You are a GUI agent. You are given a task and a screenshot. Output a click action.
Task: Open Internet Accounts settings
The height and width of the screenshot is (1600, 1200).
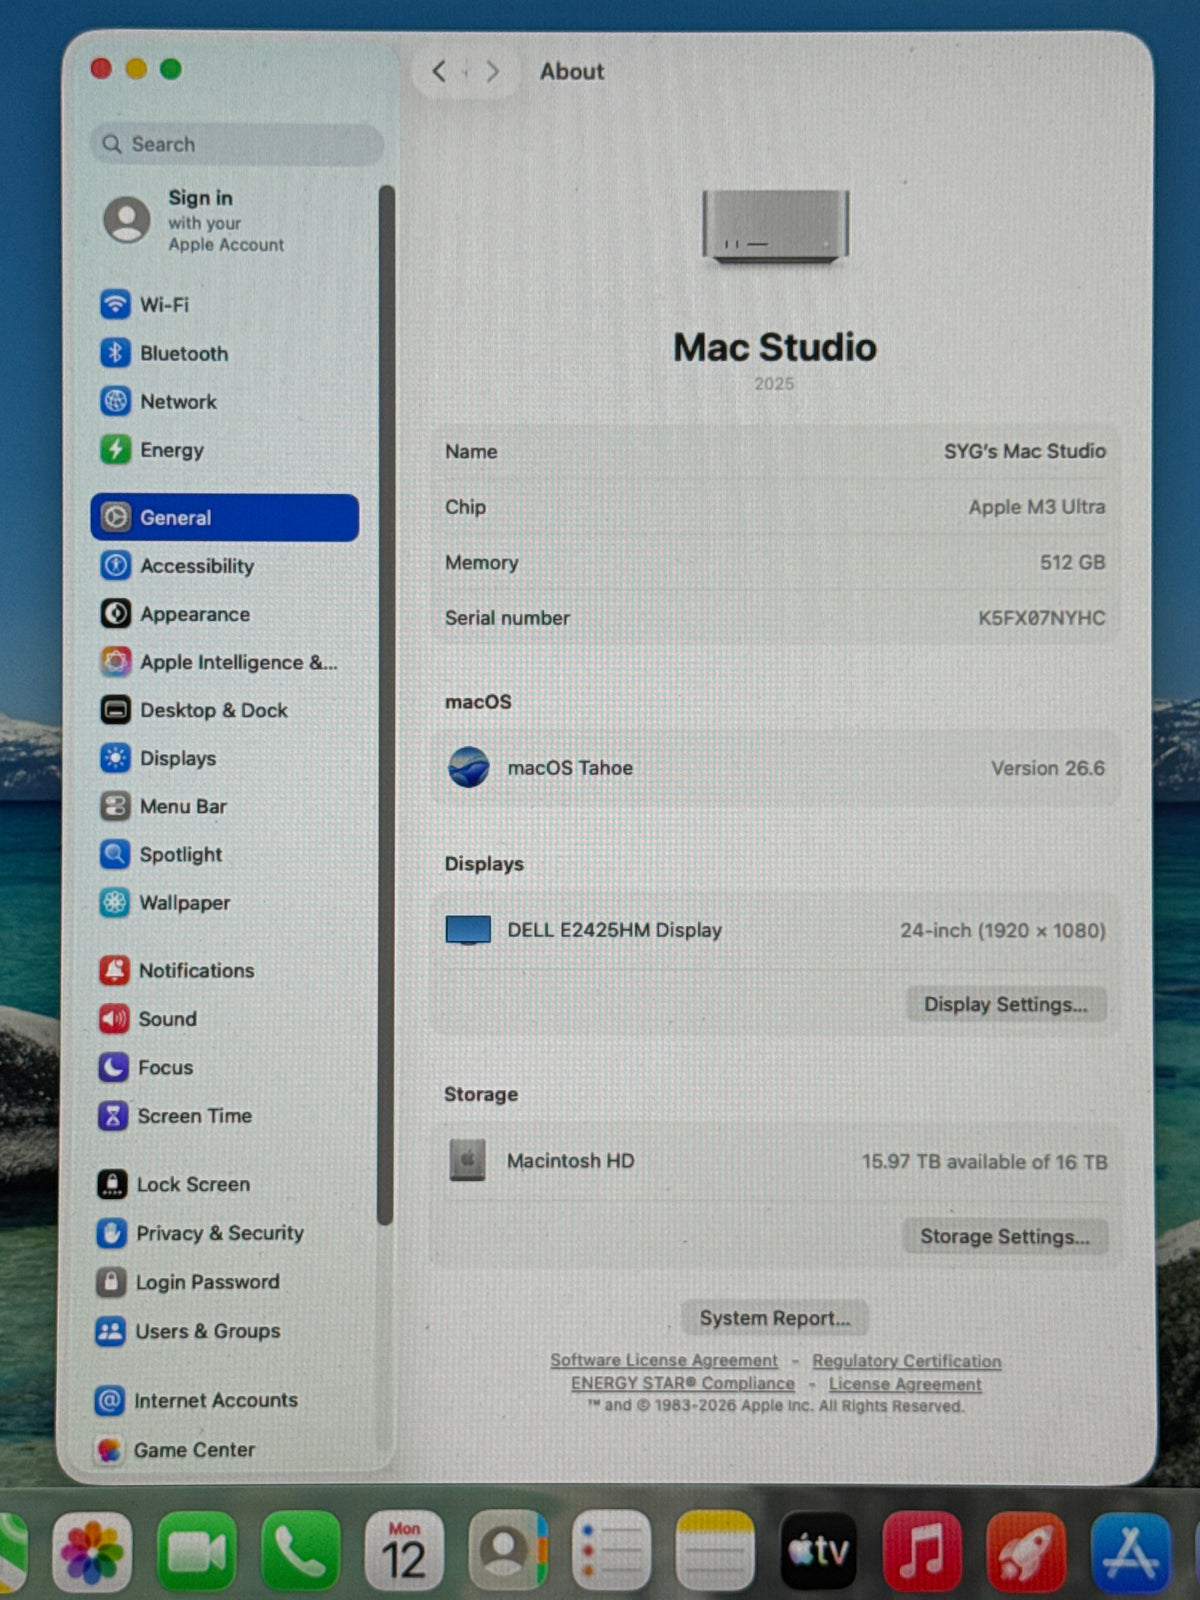click(x=196, y=1400)
